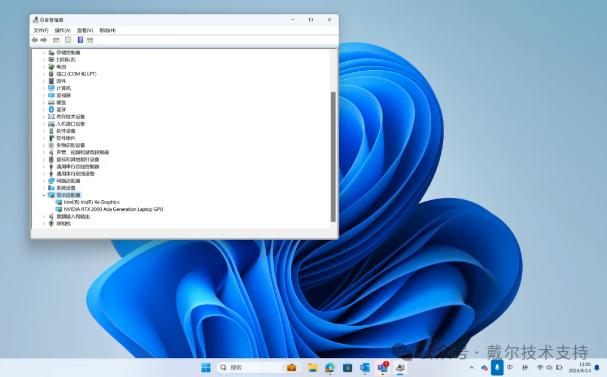Open Microsoft Edge from the taskbar

[330, 367]
